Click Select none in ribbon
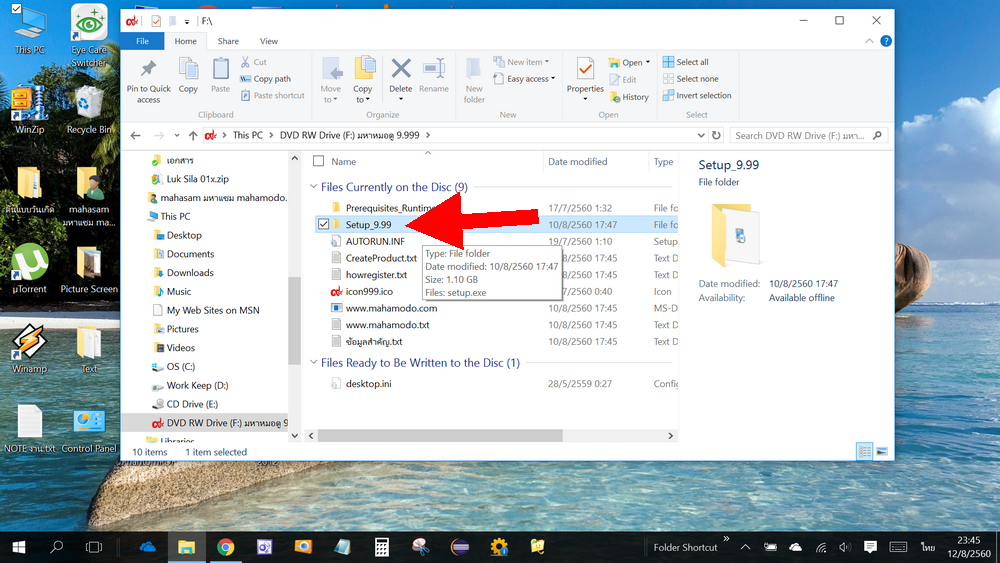Viewport: 1000px width, 563px height. 691,78
